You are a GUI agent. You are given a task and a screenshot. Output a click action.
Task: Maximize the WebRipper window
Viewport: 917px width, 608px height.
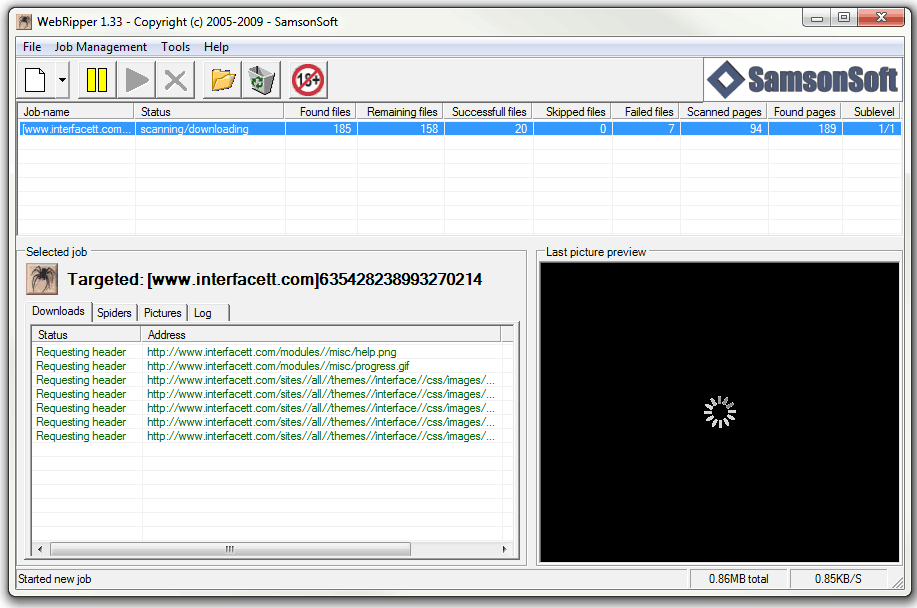(x=844, y=18)
